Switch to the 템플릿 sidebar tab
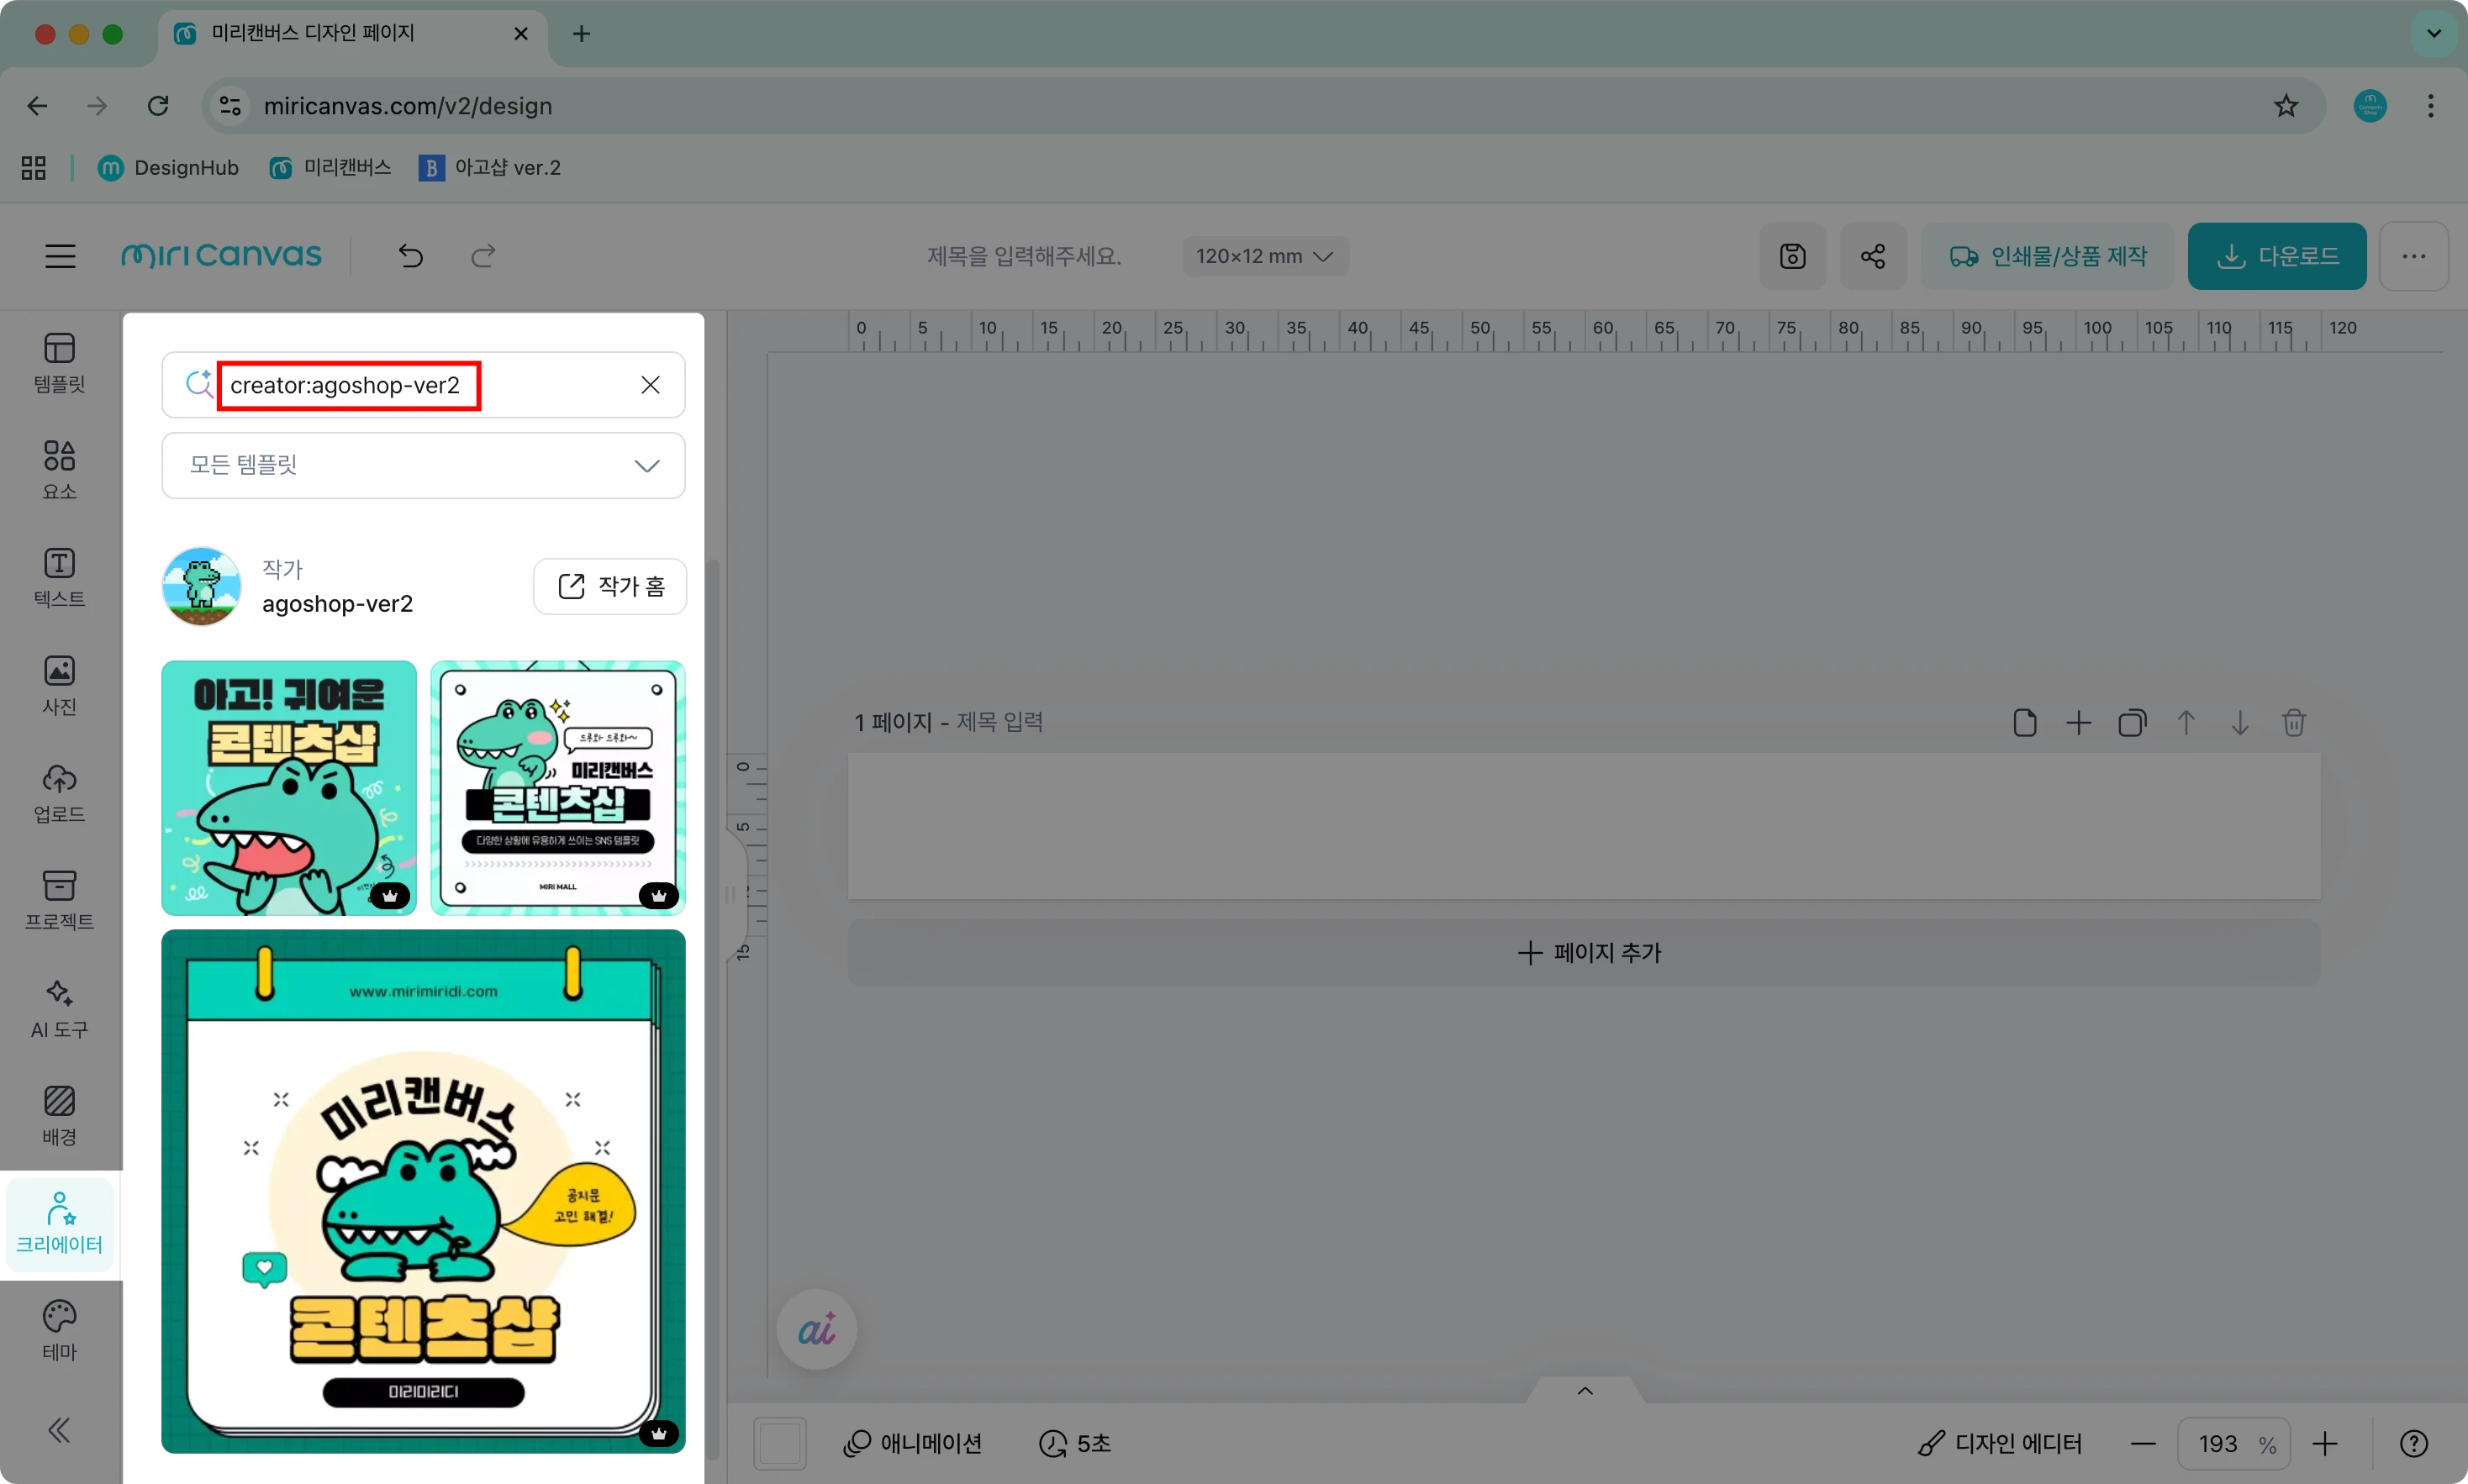Image resolution: width=2468 pixels, height=1484 pixels. [x=59, y=362]
